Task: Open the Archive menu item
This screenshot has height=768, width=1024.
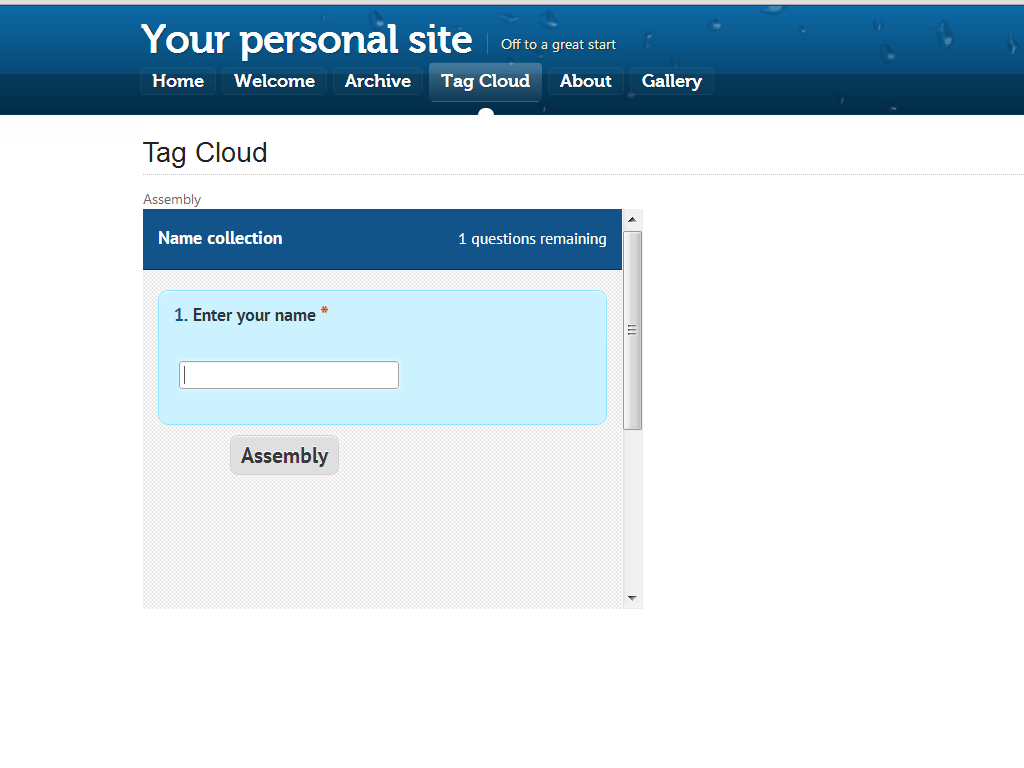Action: pos(377,81)
